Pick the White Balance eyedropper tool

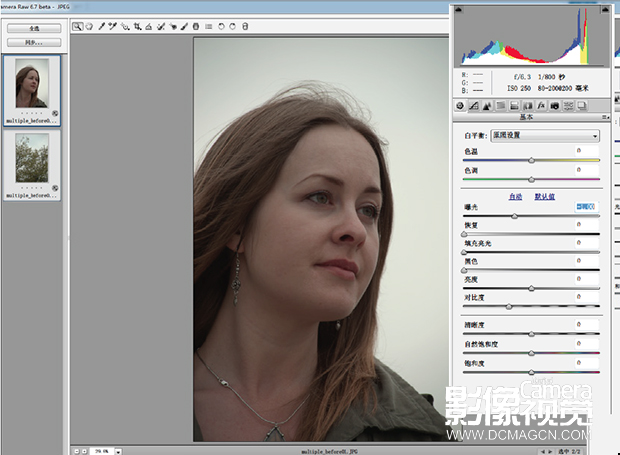click(102, 26)
